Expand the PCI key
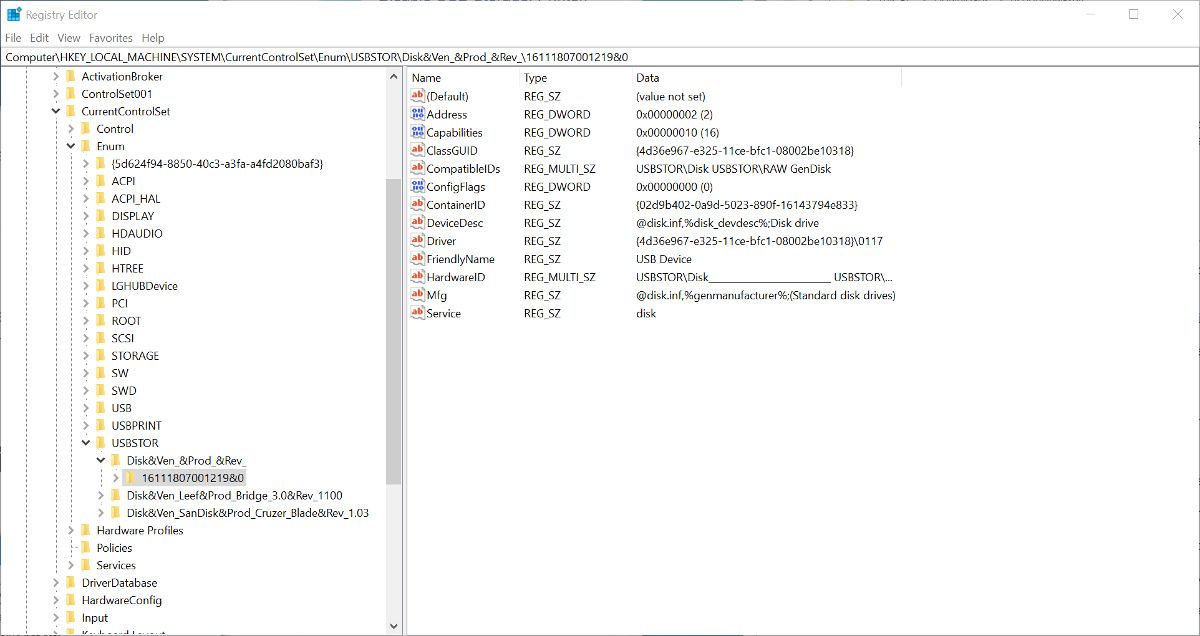The width and height of the screenshot is (1200, 636). [86, 303]
